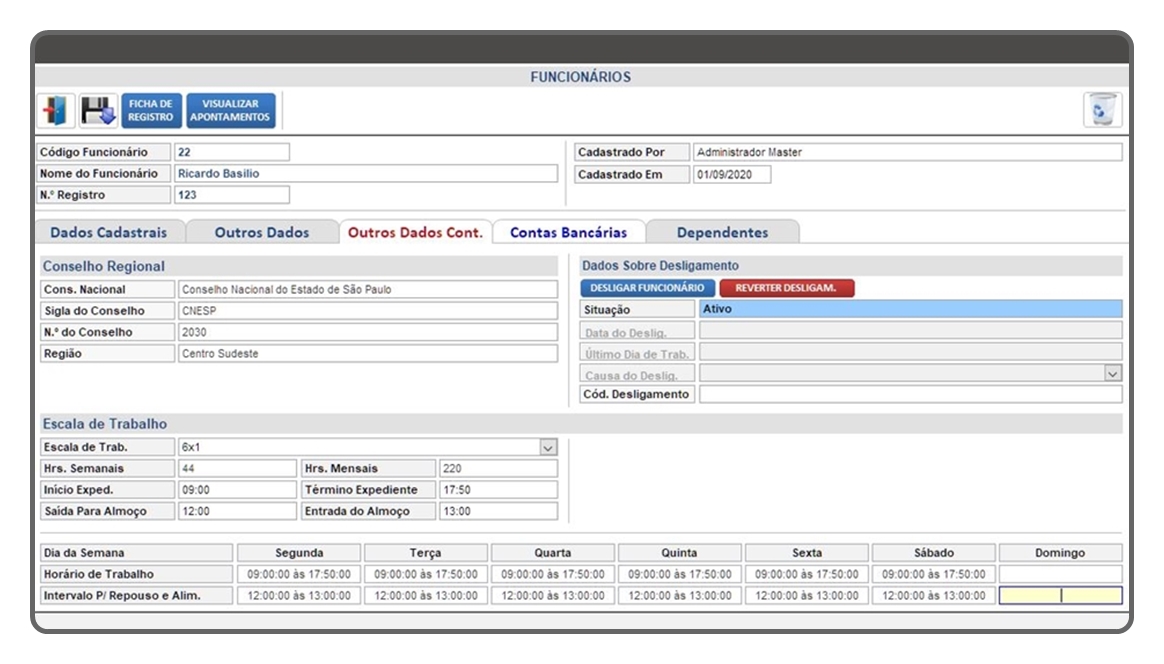The image size is (1164, 664).
Task: Click Sábado Intervalo P/ Repouso cell
Action: [934, 596]
